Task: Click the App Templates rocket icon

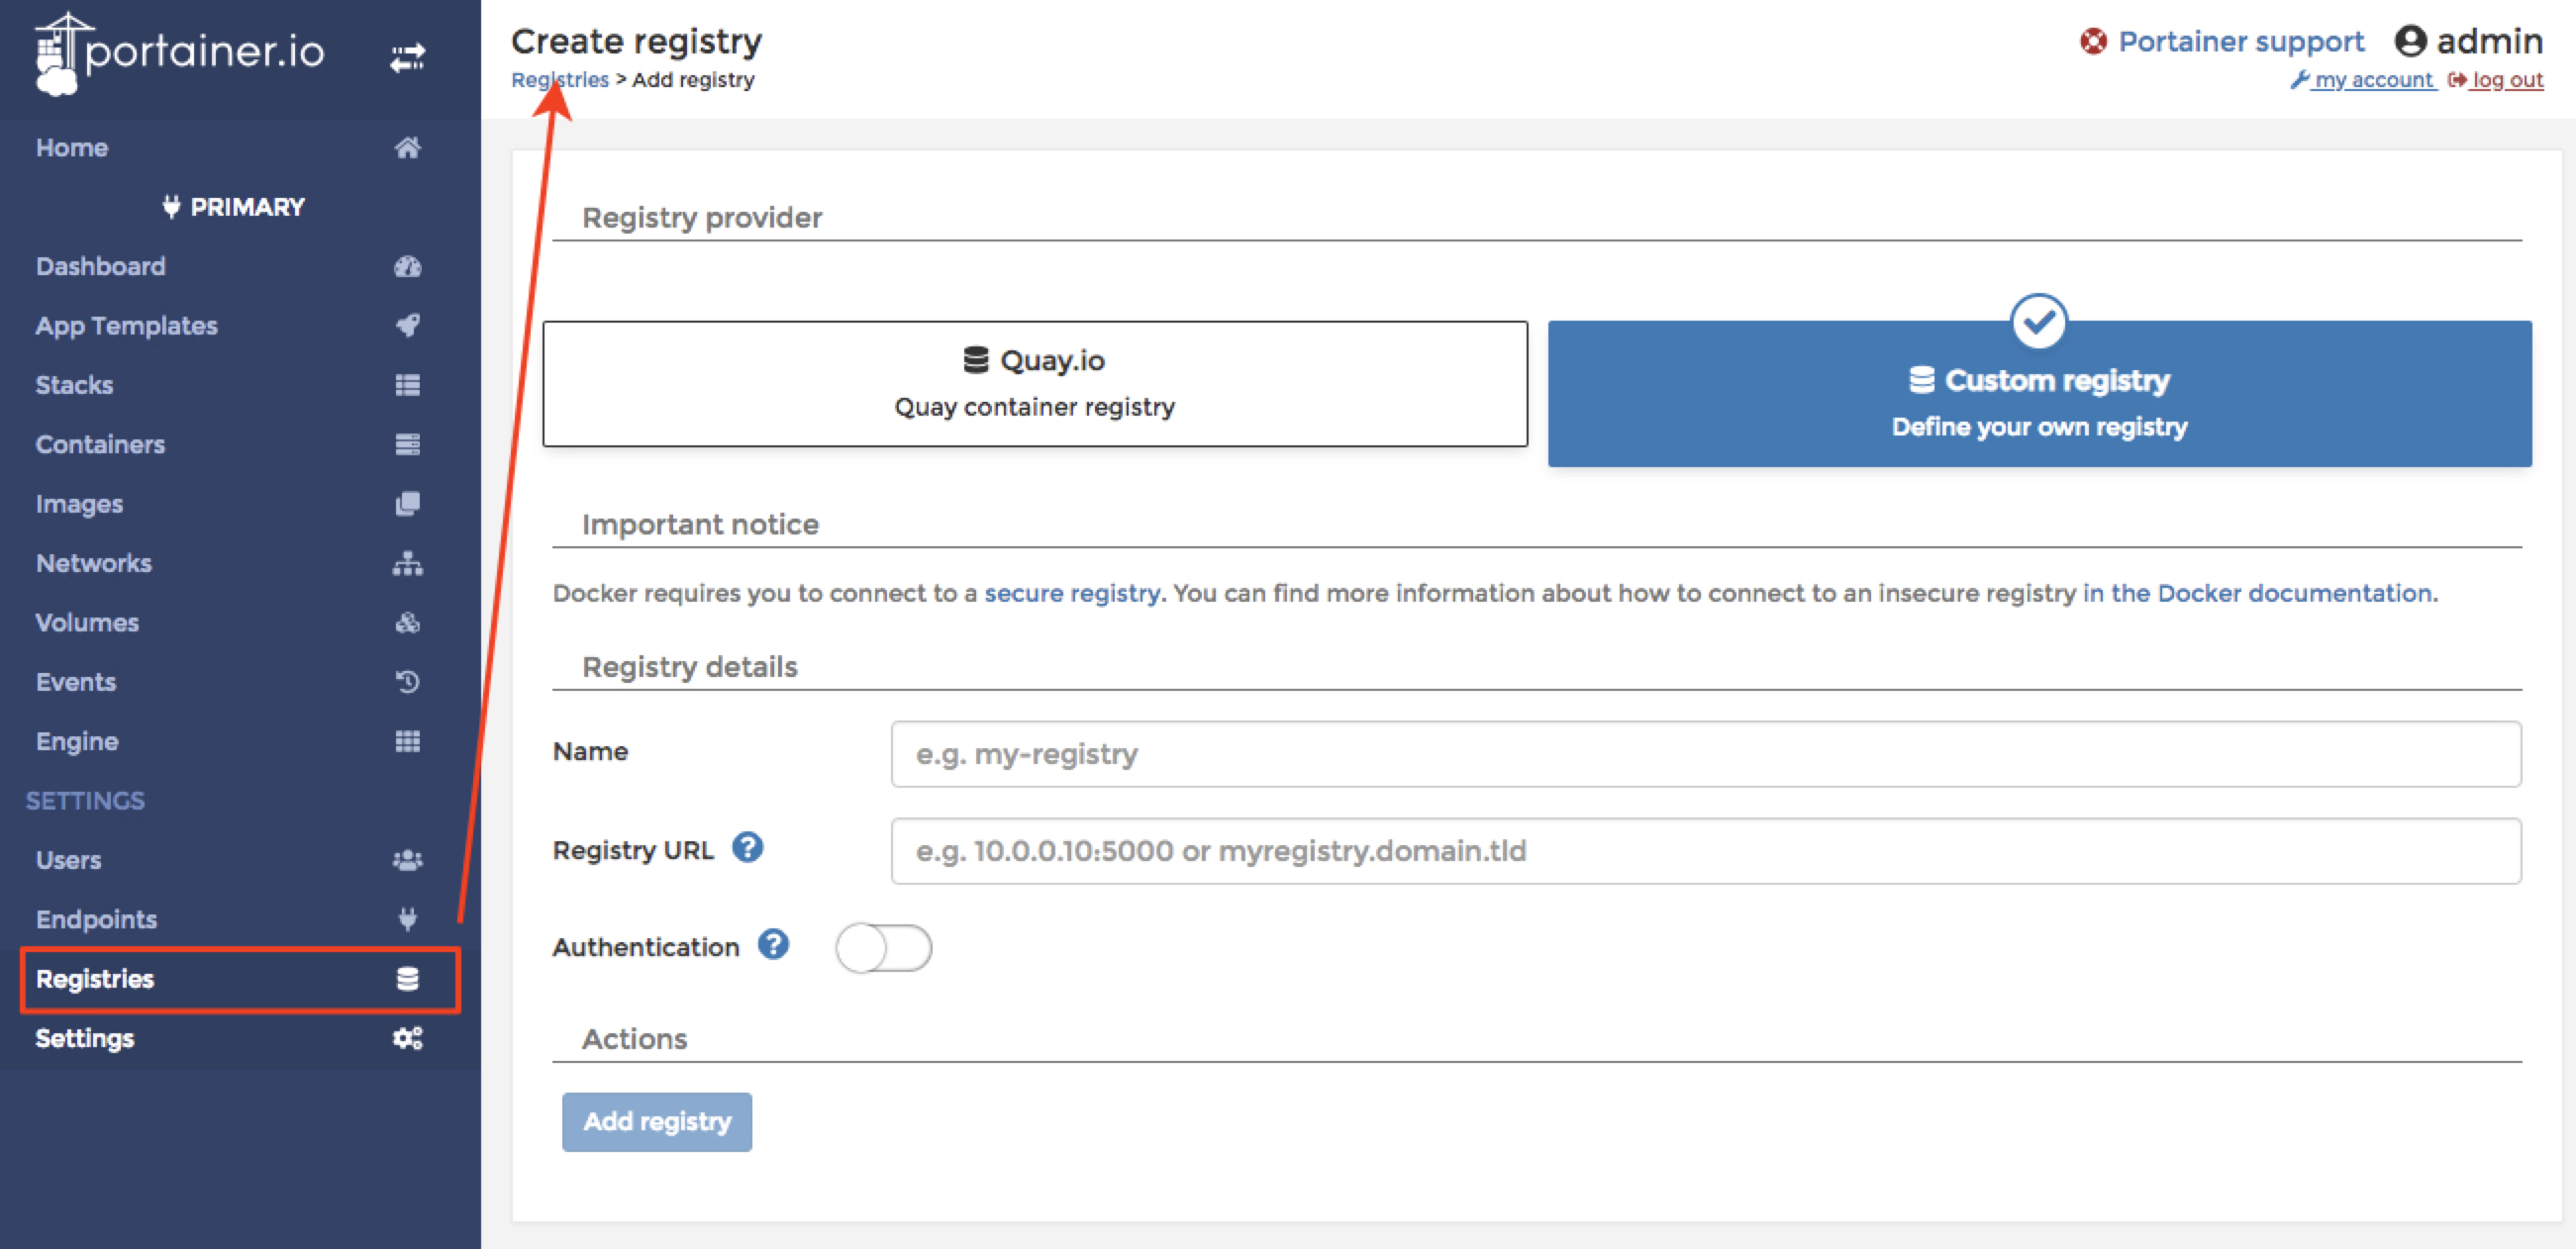Action: (407, 325)
